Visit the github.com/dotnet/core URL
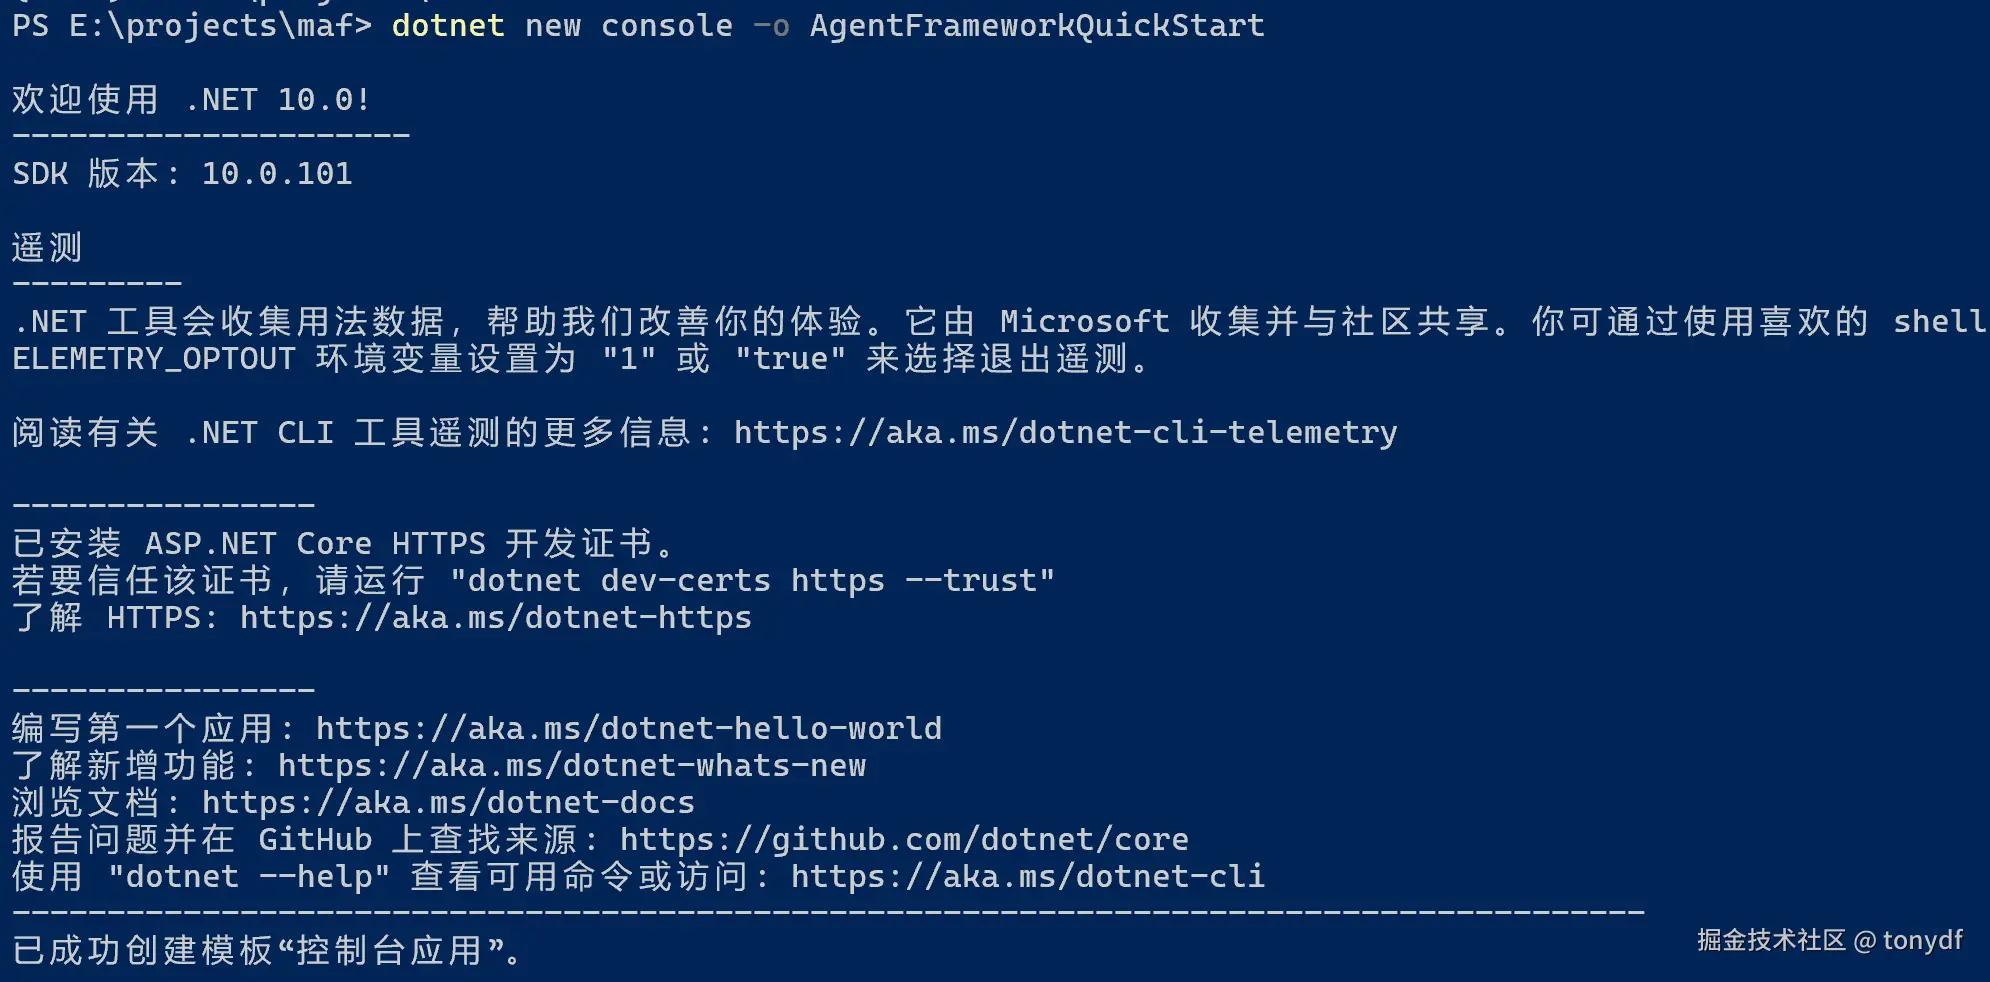This screenshot has width=1990, height=982. point(904,840)
